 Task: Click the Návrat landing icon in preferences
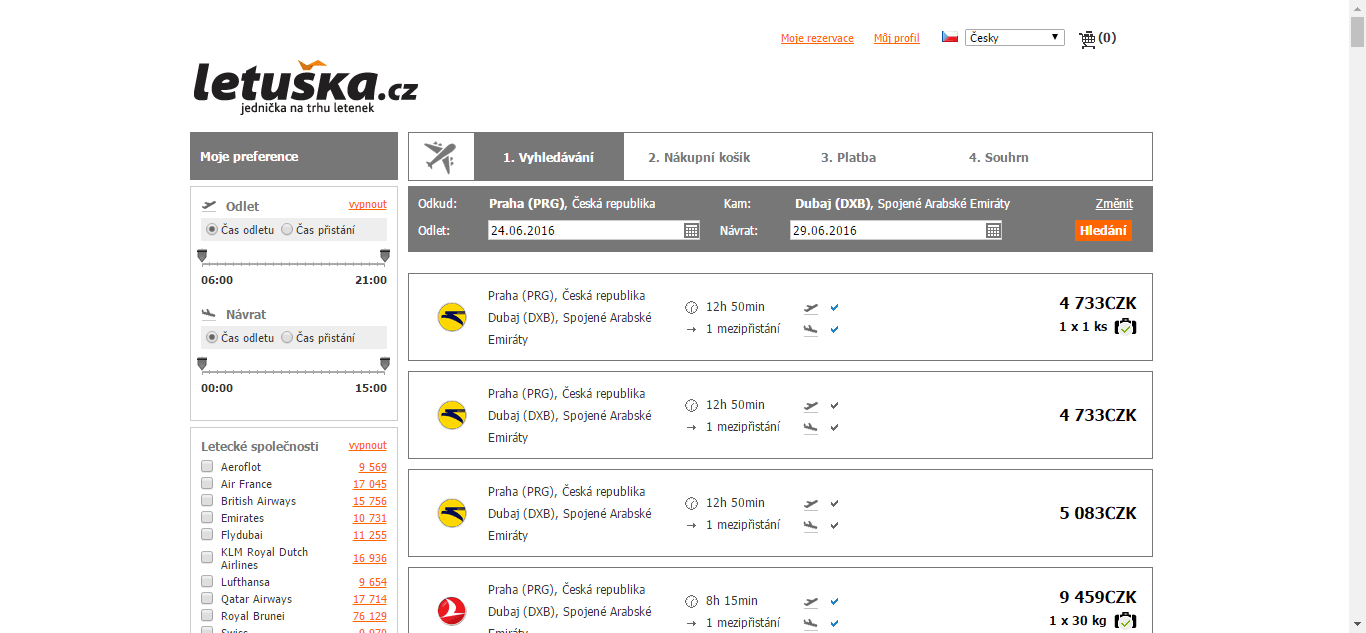pyautogui.click(x=209, y=314)
